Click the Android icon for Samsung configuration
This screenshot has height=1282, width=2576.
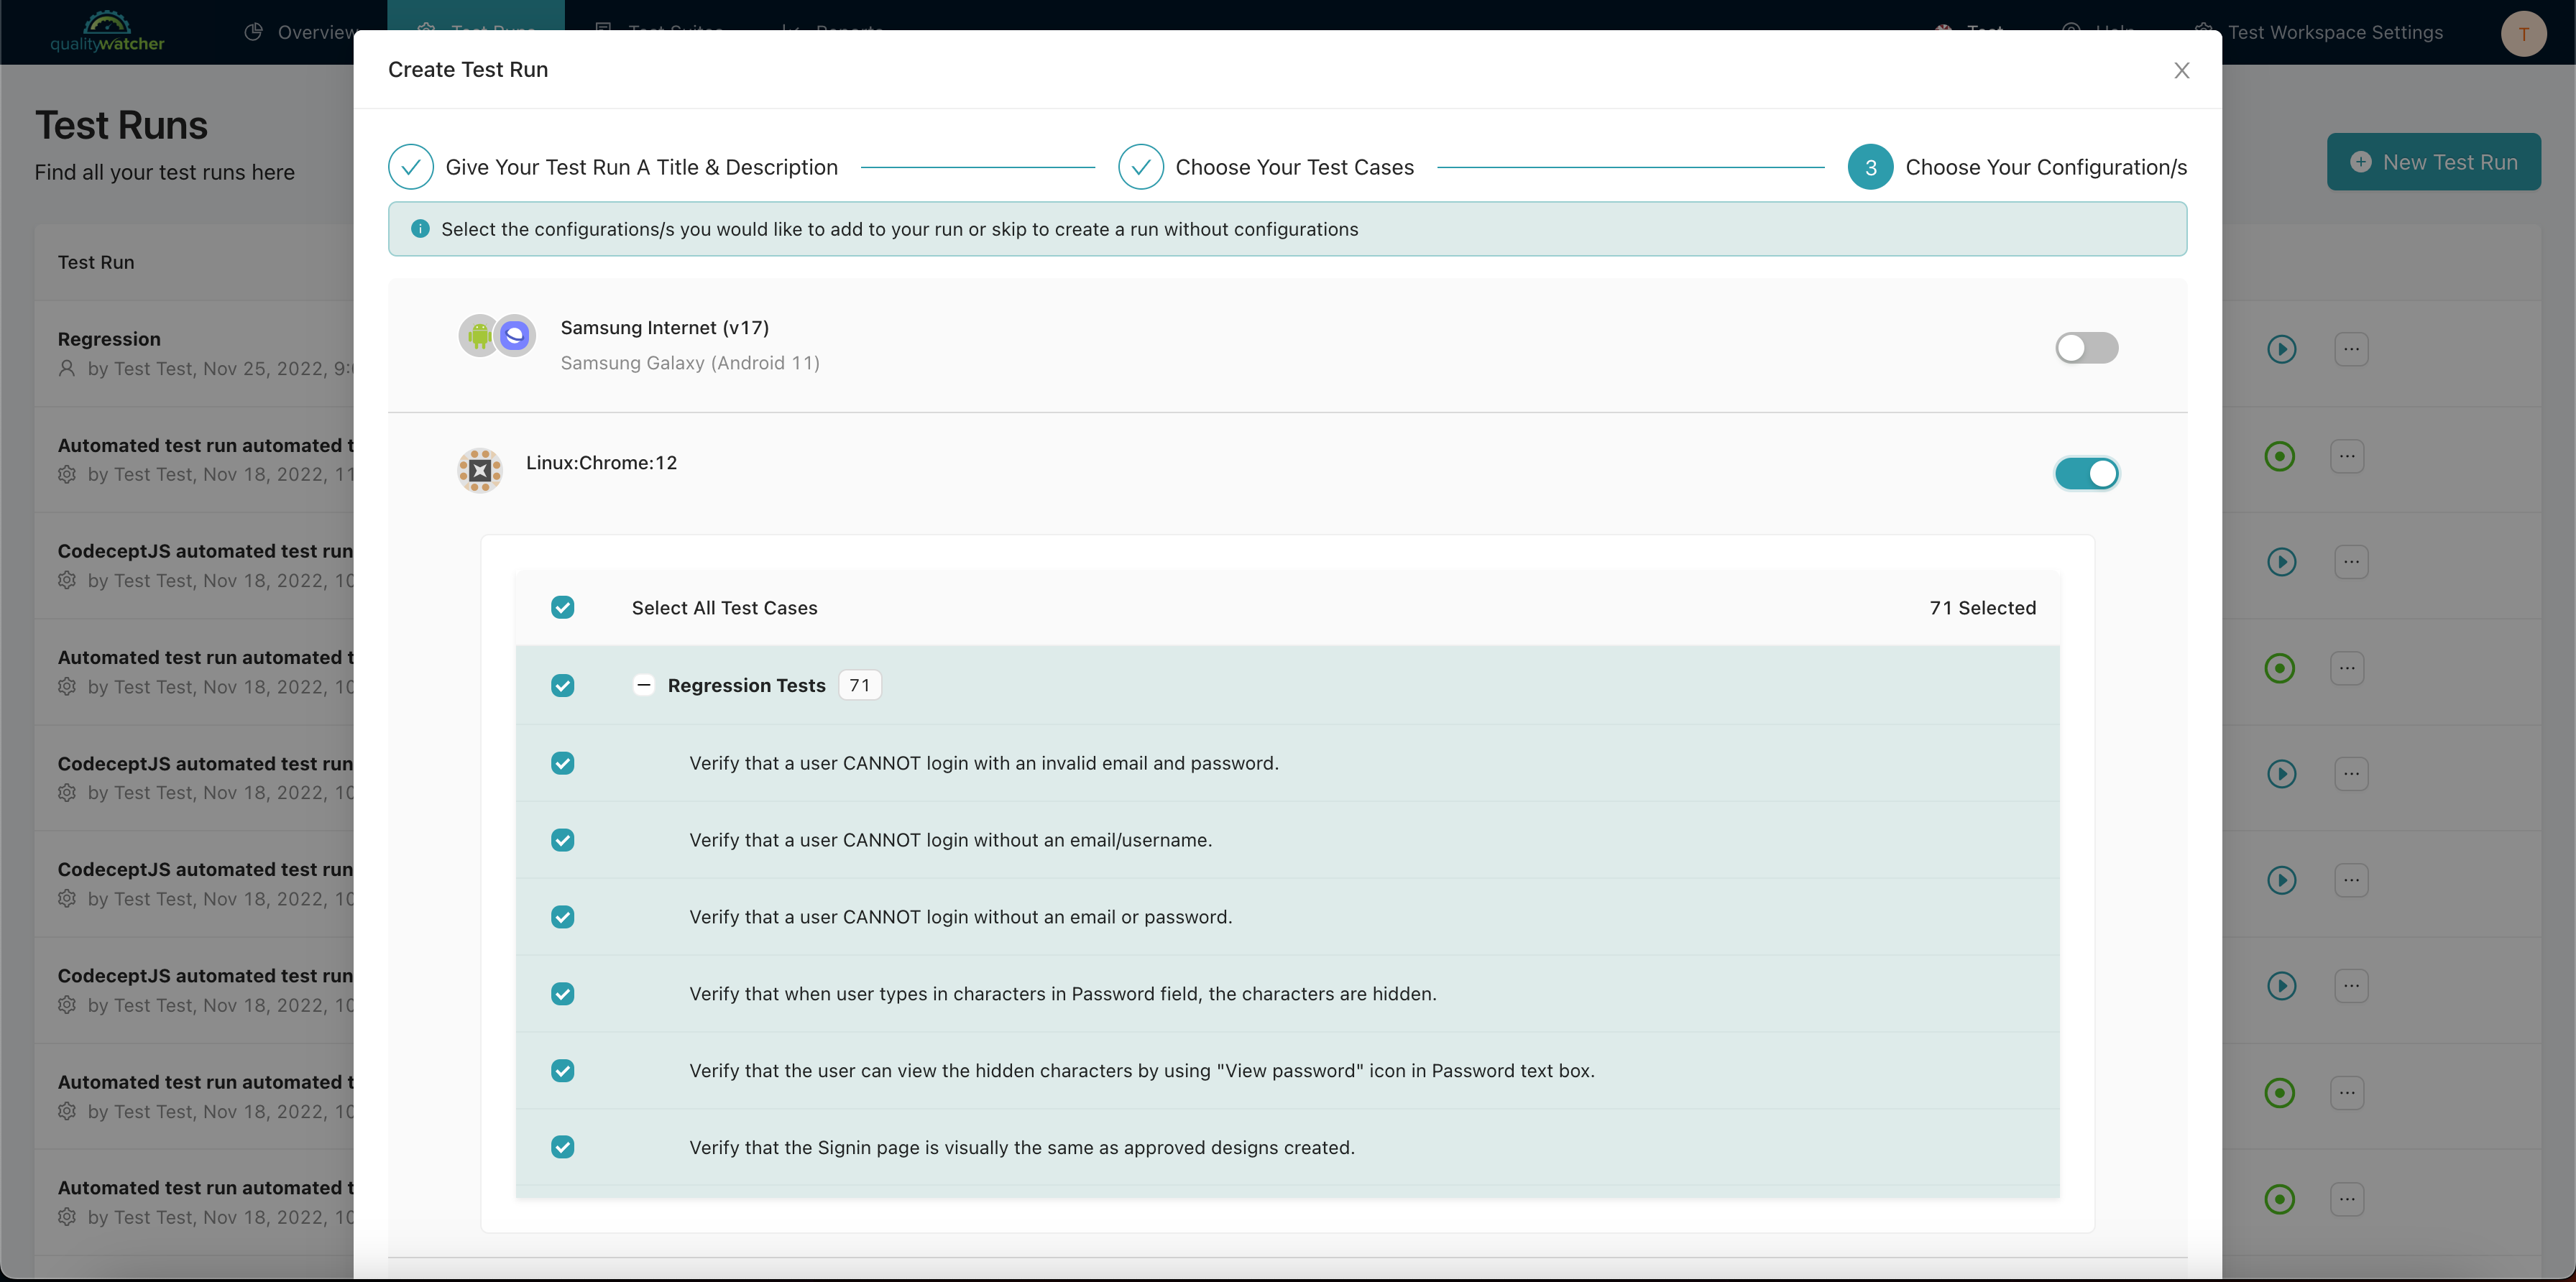pos(479,335)
